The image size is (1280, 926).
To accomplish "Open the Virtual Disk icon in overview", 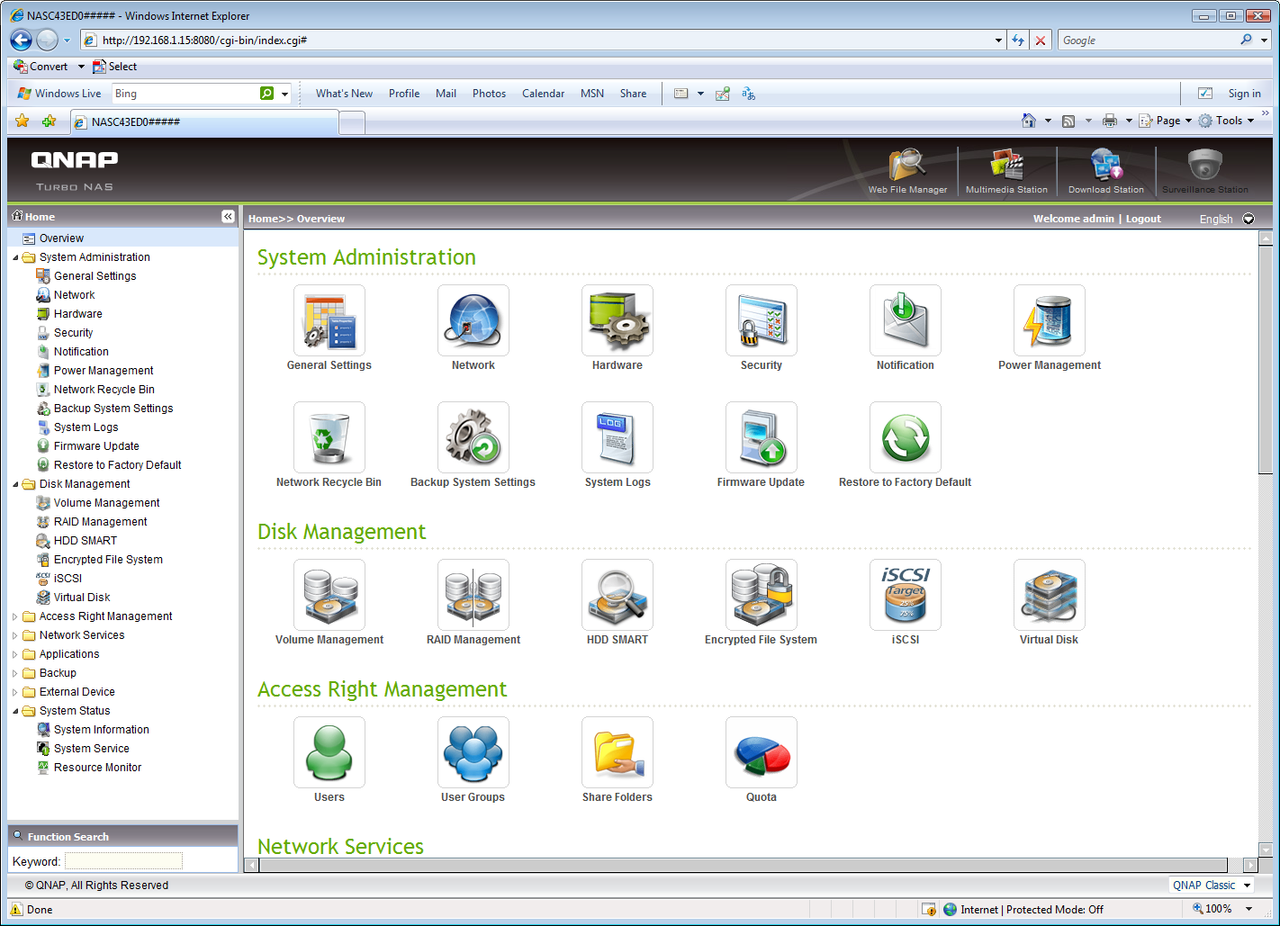I will (x=1049, y=595).
